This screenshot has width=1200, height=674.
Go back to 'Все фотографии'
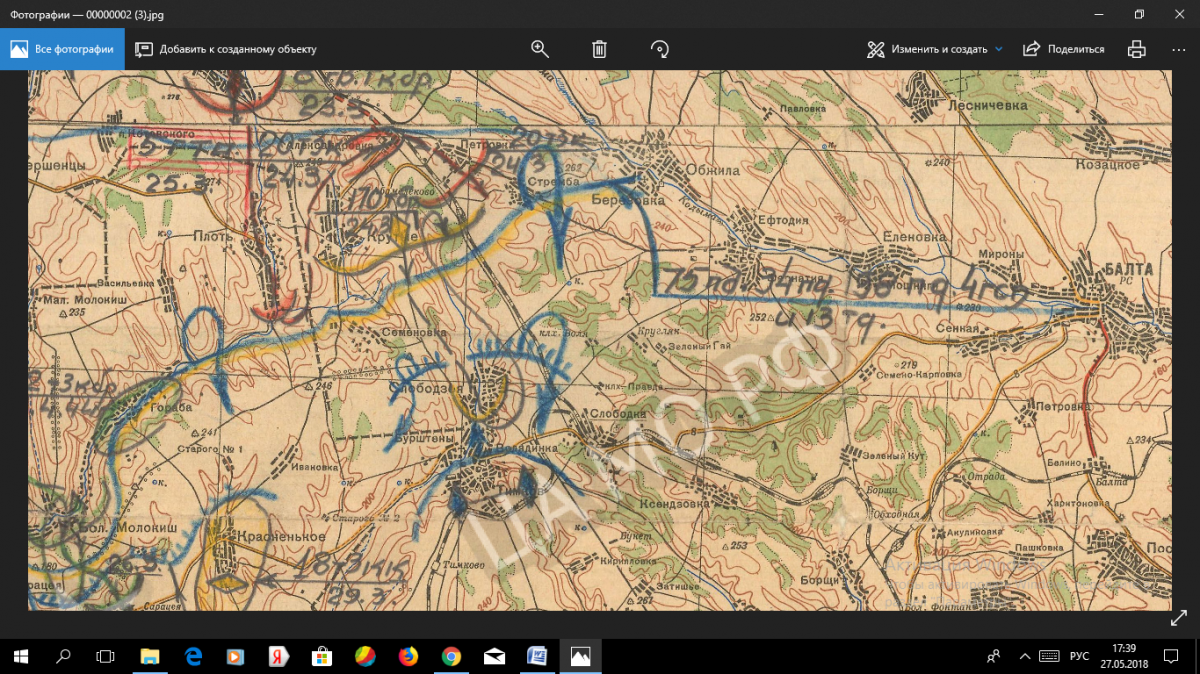click(62, 49)
